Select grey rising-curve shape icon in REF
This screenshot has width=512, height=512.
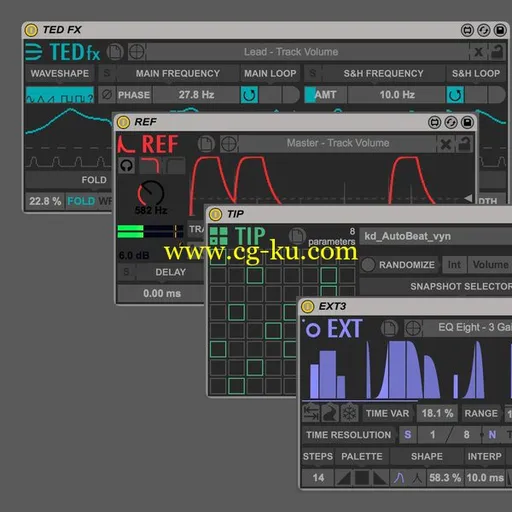(x=175, y=166)
